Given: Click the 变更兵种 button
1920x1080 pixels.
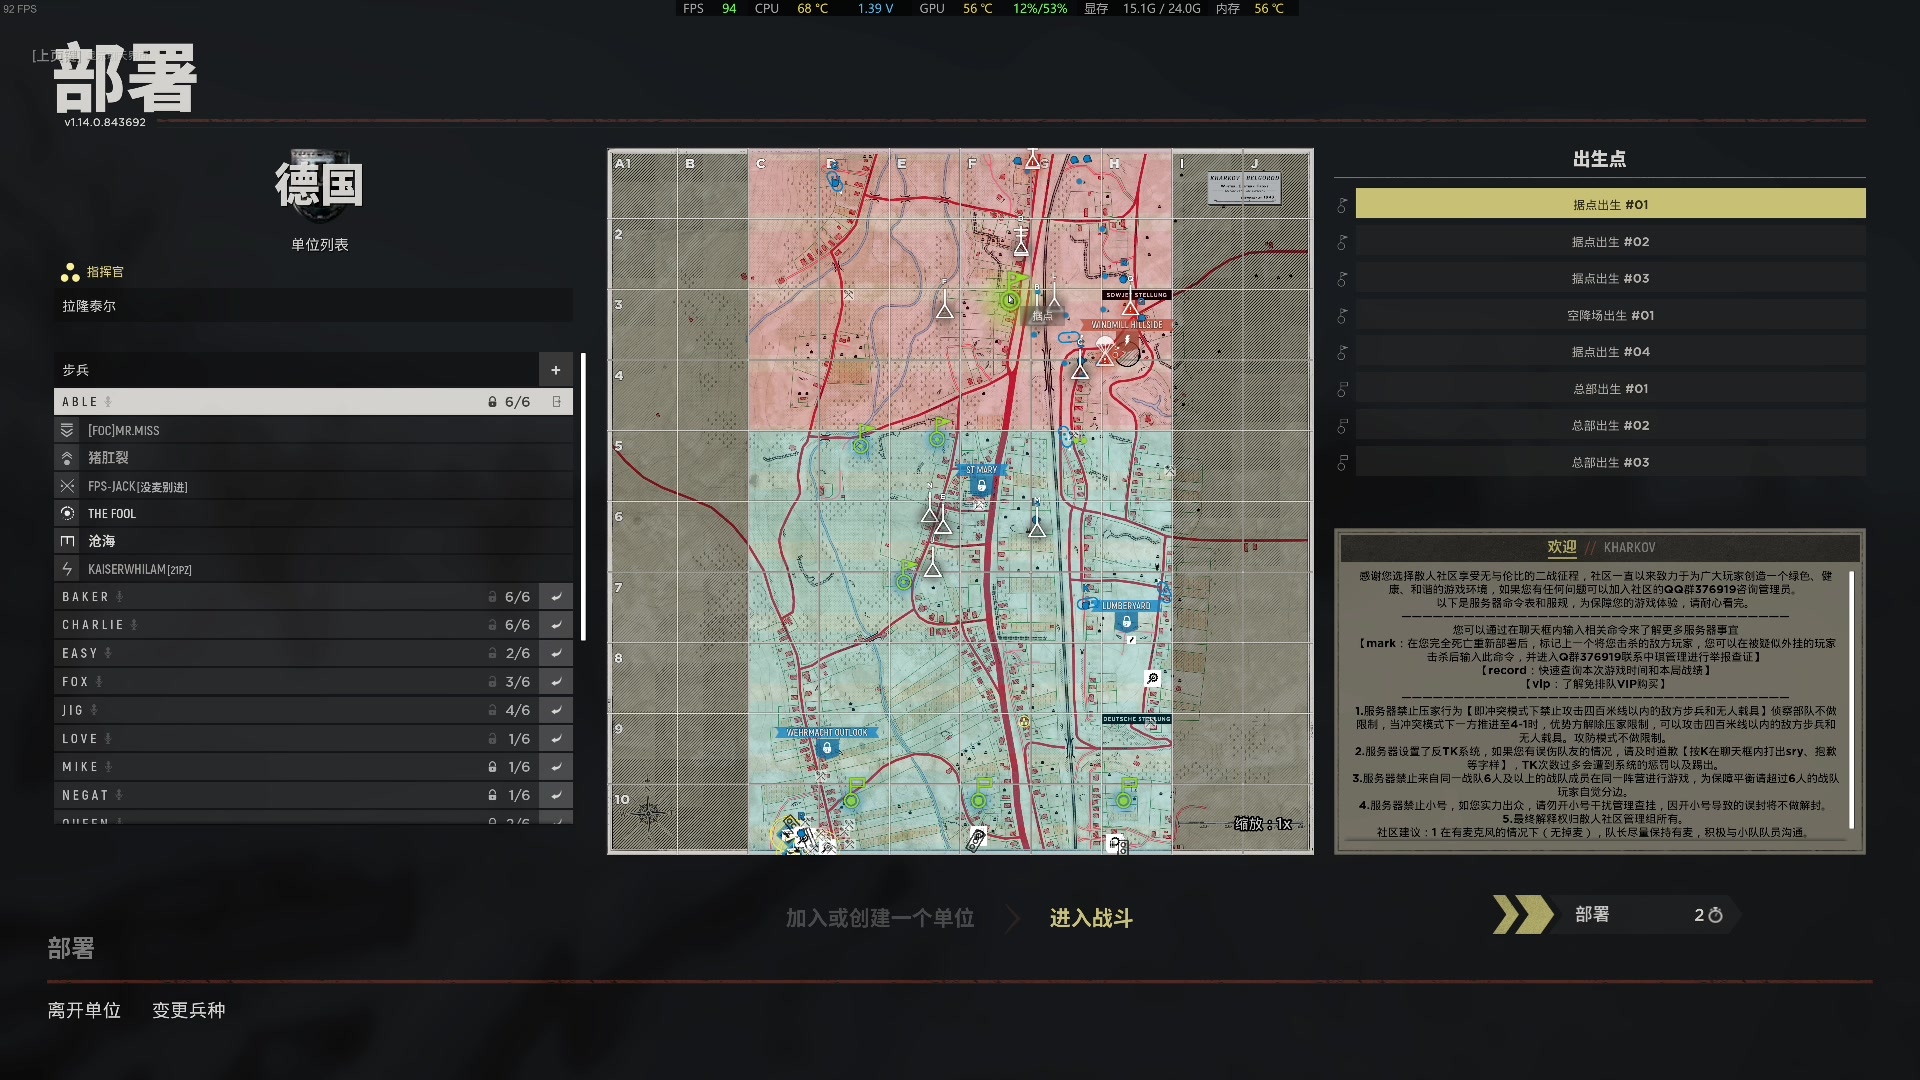Looking at the screenshot, I should [x=188, y=1010].
